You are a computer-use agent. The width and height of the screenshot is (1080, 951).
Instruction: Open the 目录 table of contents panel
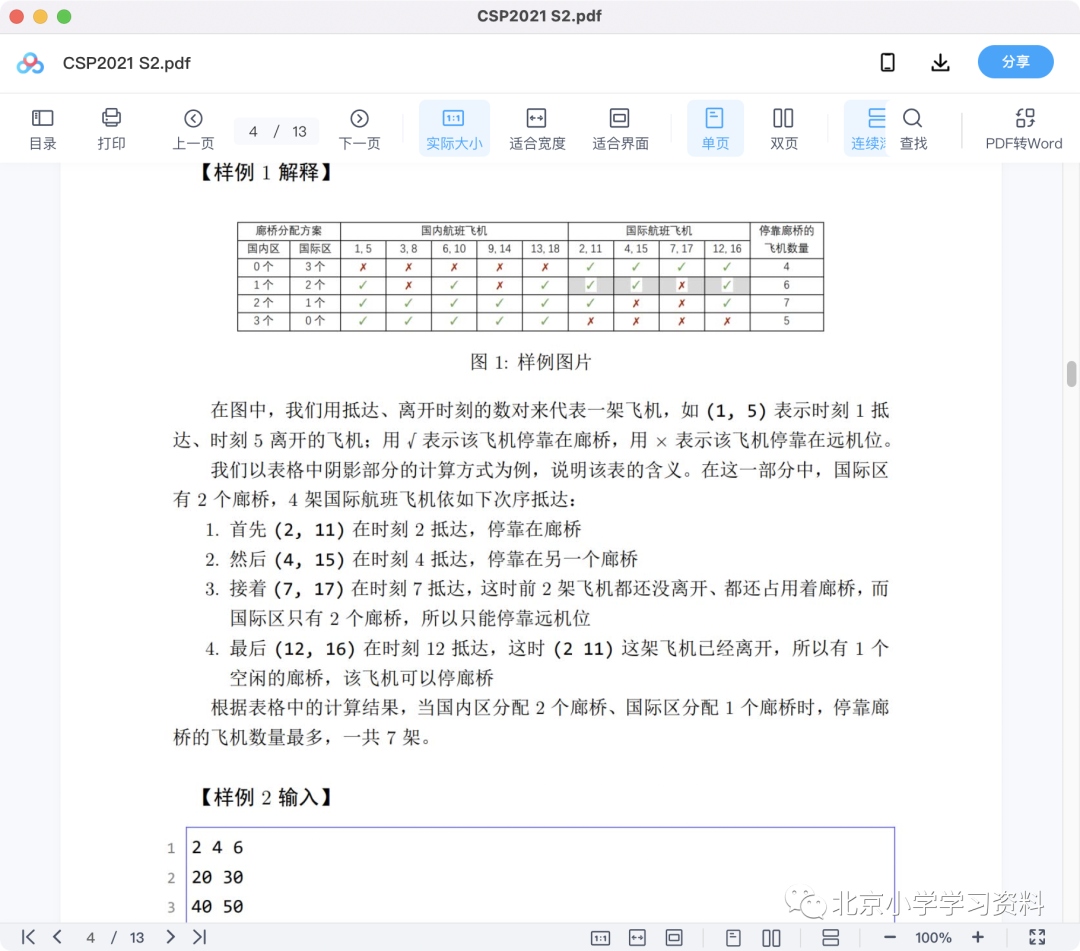(x=43, y=129)
